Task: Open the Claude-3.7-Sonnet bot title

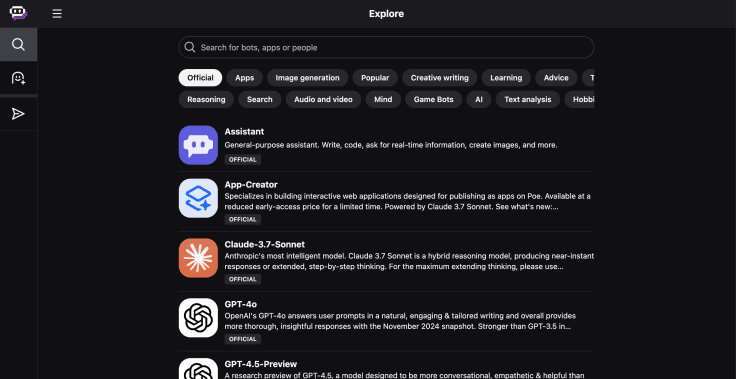Action: coord(265,244)
